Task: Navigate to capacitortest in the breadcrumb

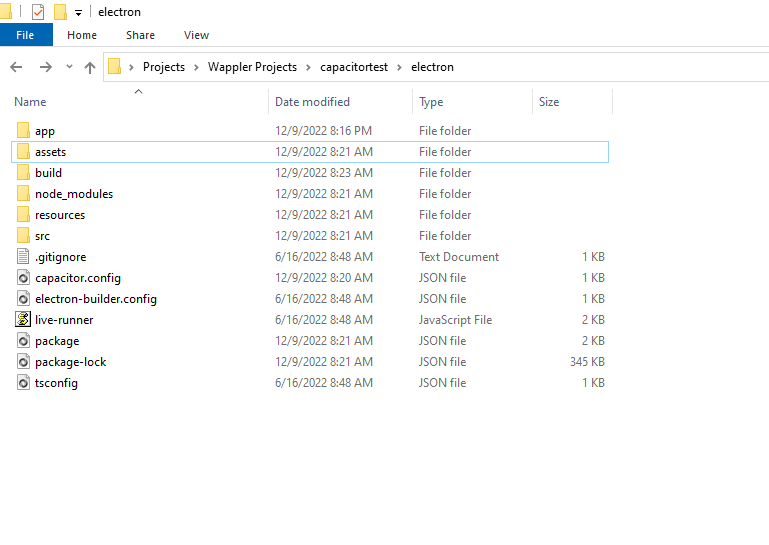Action: pos(354,67)
